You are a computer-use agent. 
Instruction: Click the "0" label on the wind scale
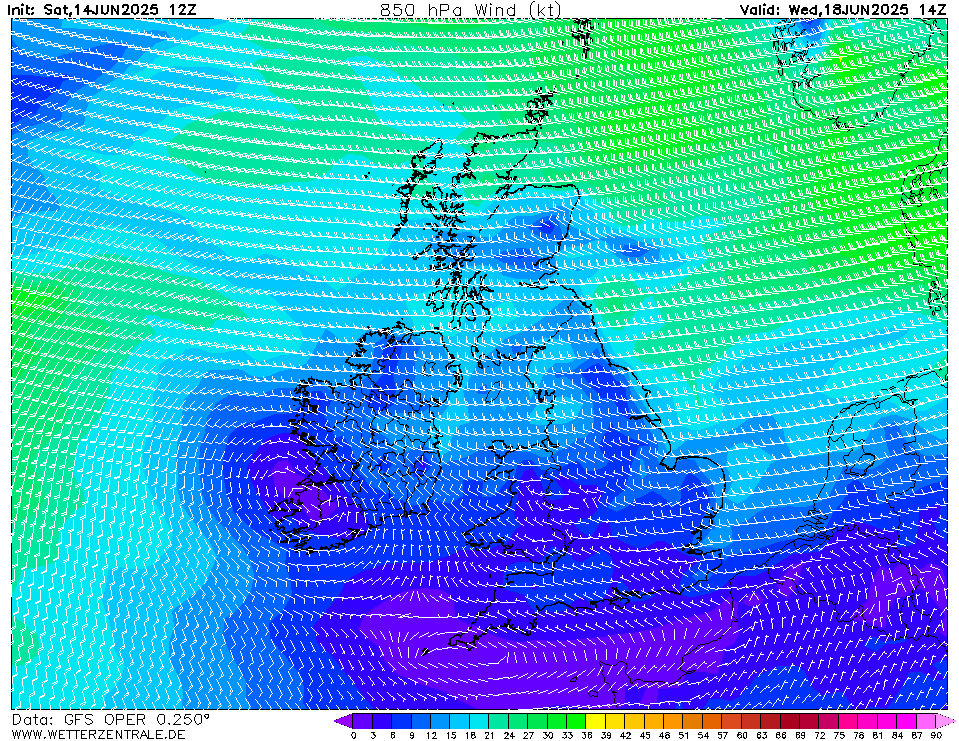click(x=354, y=735)
